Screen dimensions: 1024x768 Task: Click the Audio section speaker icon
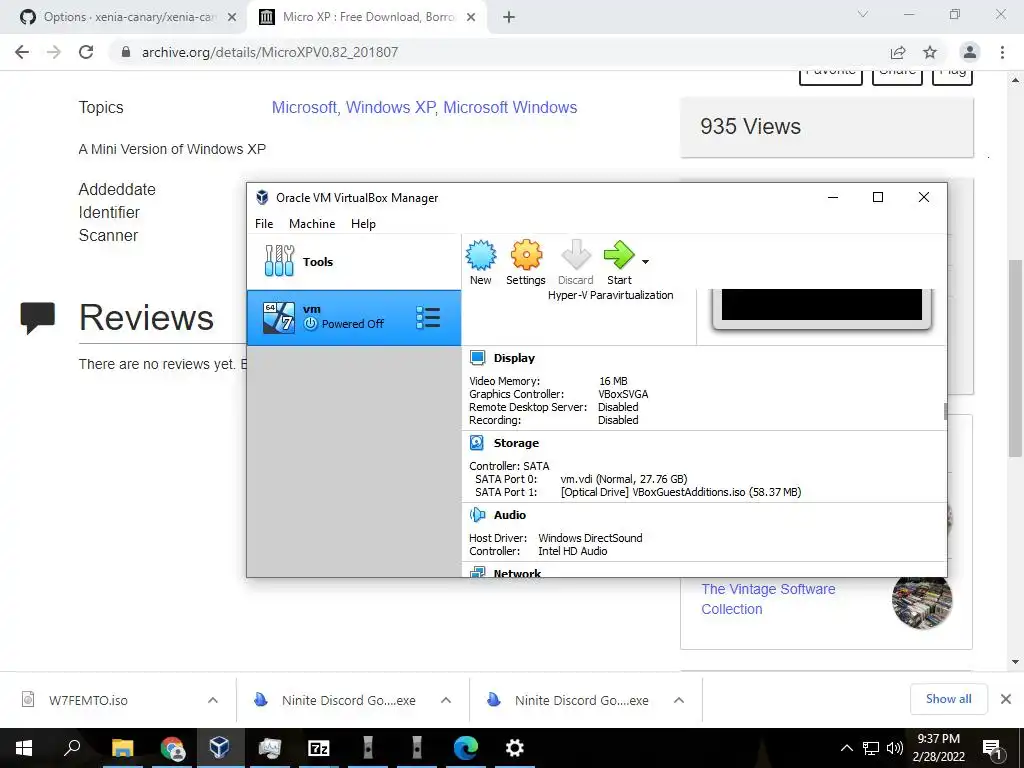pos(477,515)
